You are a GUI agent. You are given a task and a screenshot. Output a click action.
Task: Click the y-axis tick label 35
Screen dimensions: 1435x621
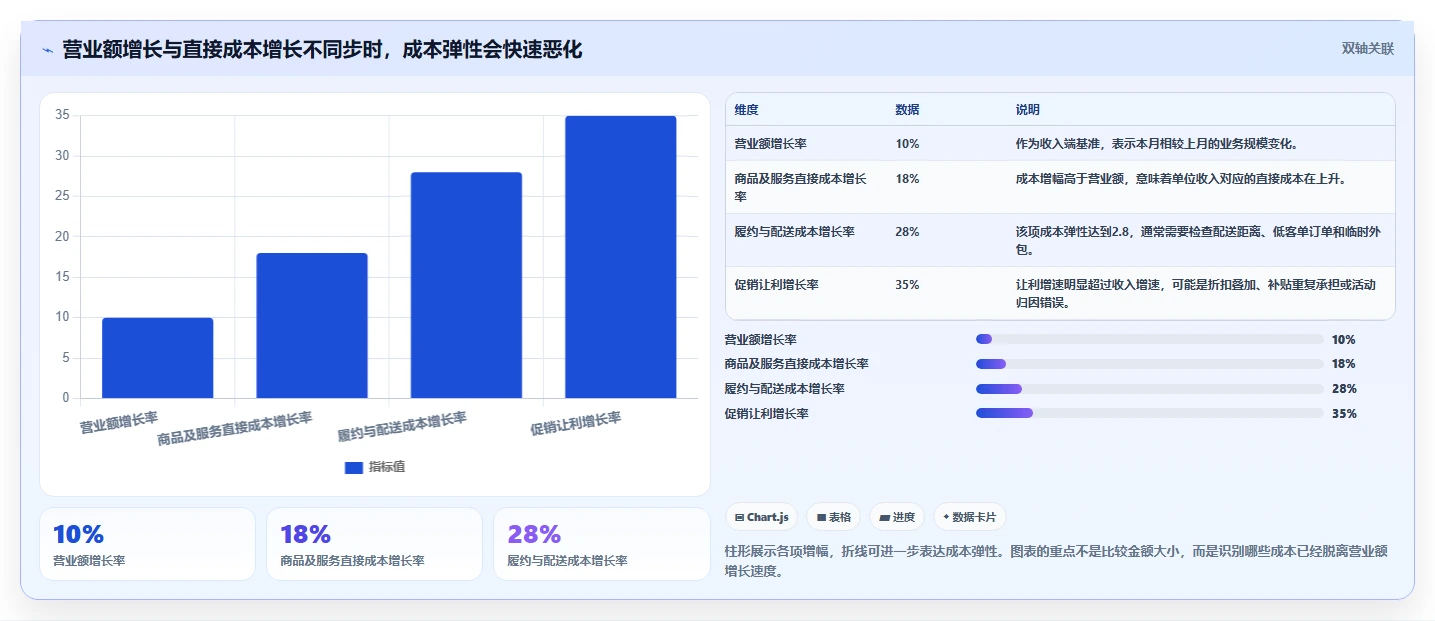(62, 115)
